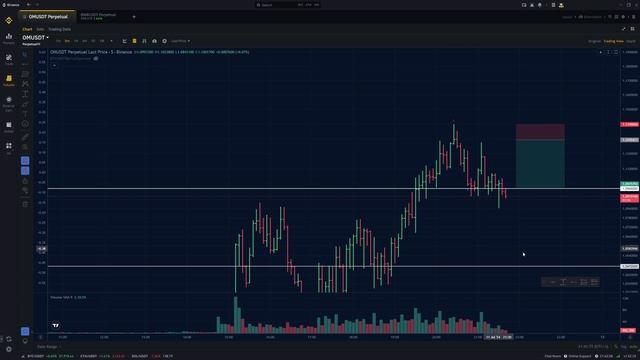Click the search field in the title bar
The height and width of the screenshot is (360, 640).
click(288, 5)
